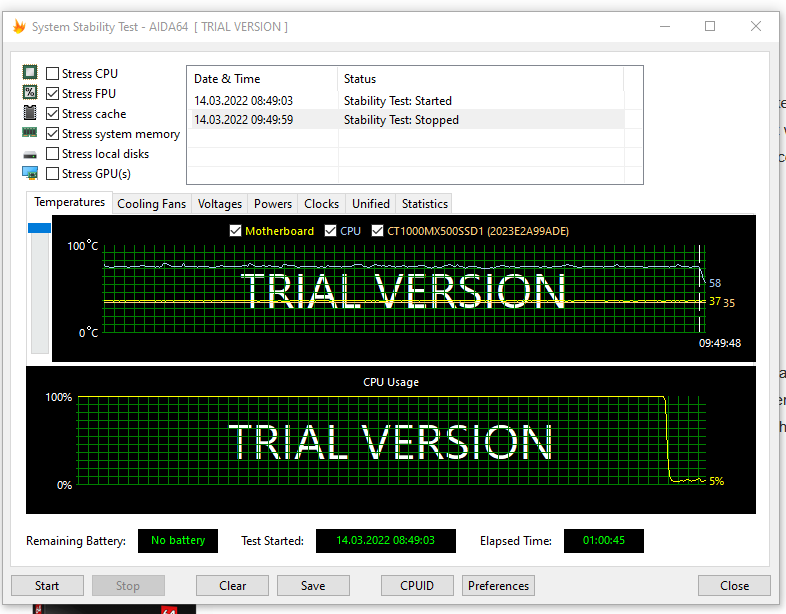Screen dimensions: 786x614
Task: Disable Stress system memory checkbox
Action: (x=52, y=134)
